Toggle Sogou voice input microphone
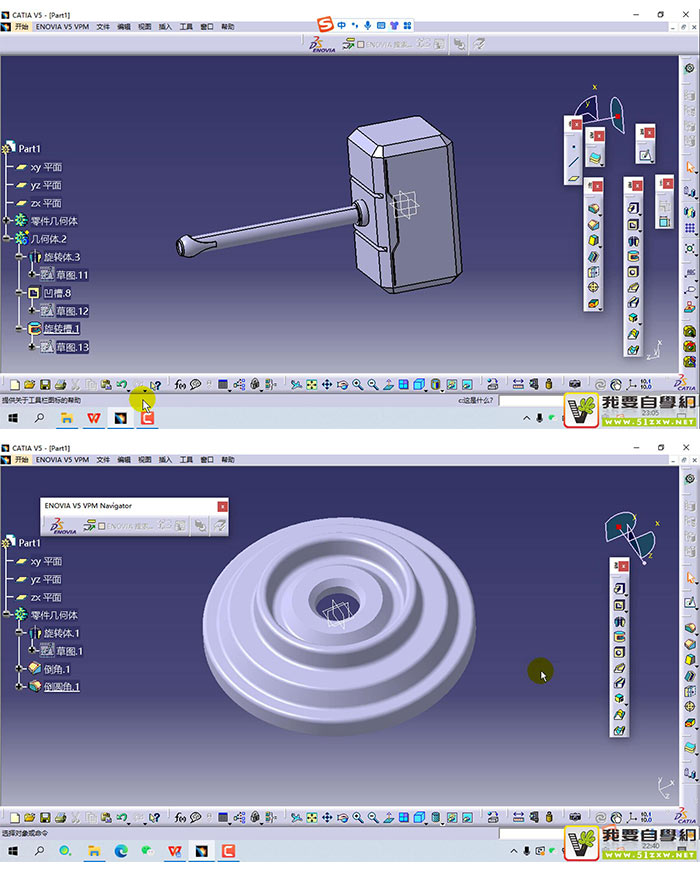Image resolution: width=700 pixels, height=869 pixels. [x=367, y=25]
